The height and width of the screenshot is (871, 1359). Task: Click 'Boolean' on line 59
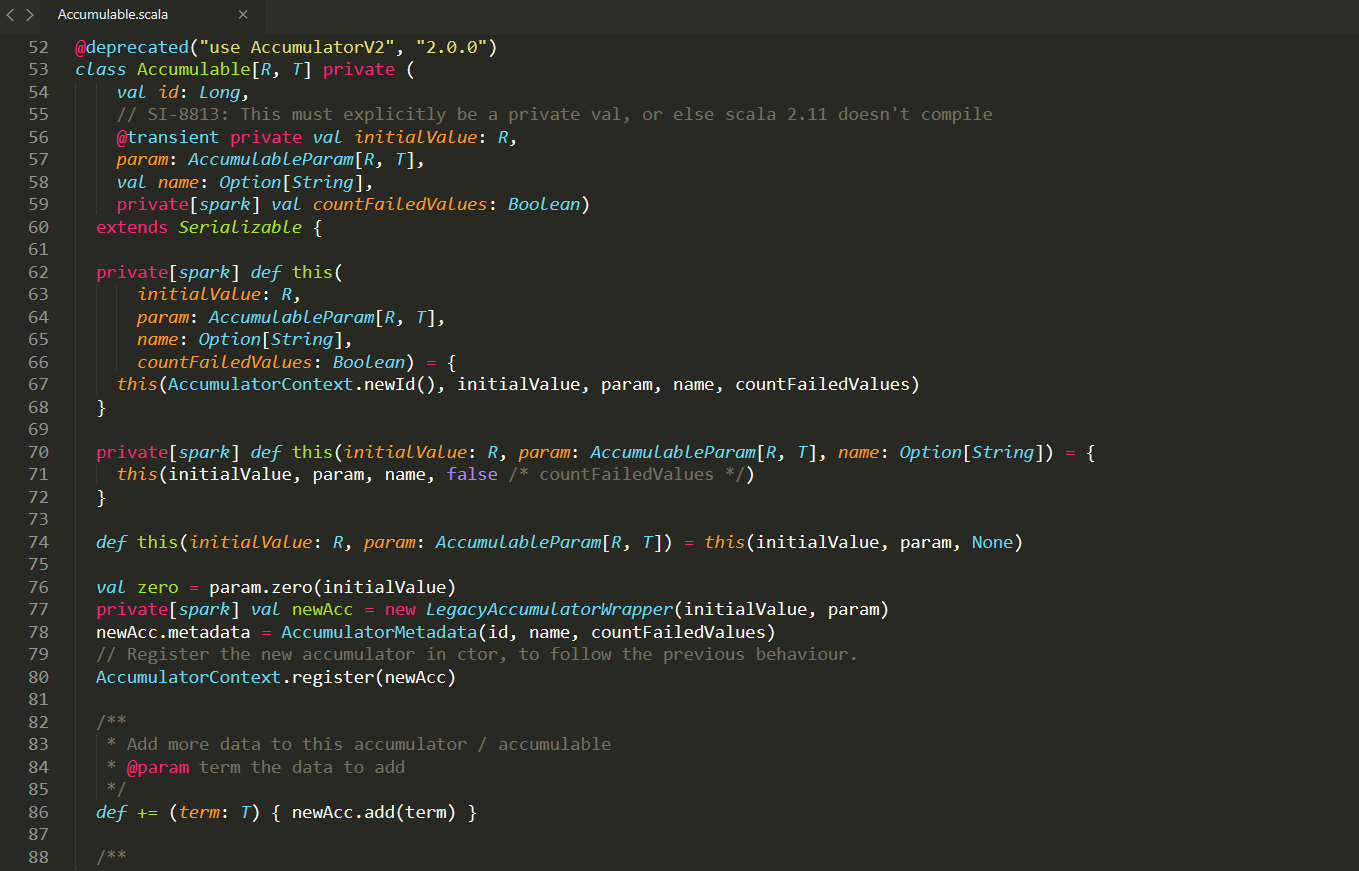(543, 204)
